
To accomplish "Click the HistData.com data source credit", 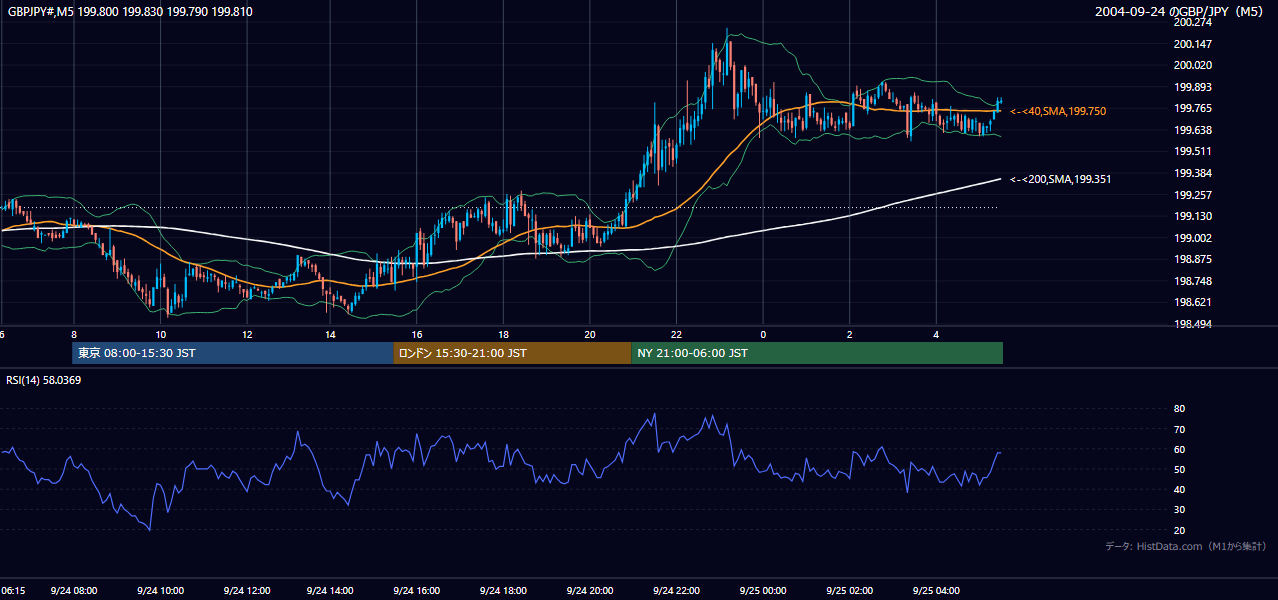I will coord(1185,546).
